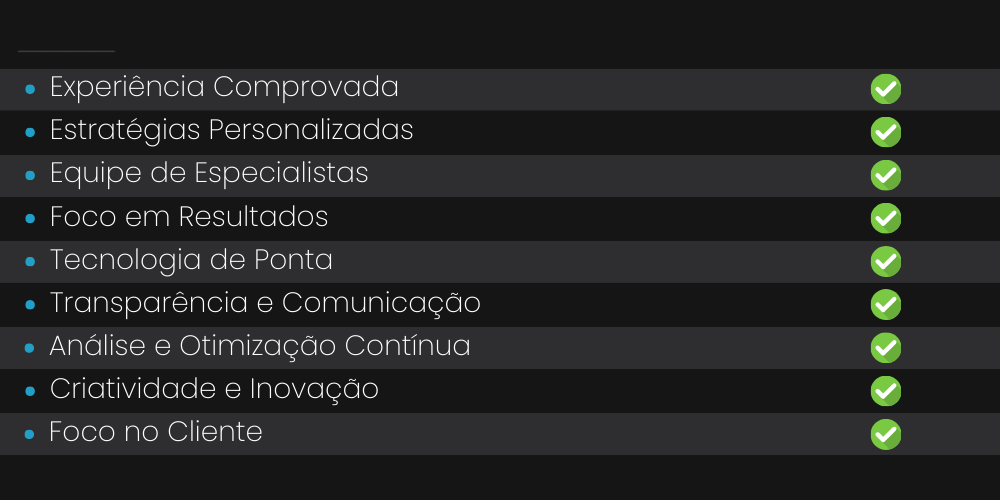Viewport: 1000px width, 500px height.
Task: Click green checkmark beside Tecnologia de Ponta
Action: point(886,261)
